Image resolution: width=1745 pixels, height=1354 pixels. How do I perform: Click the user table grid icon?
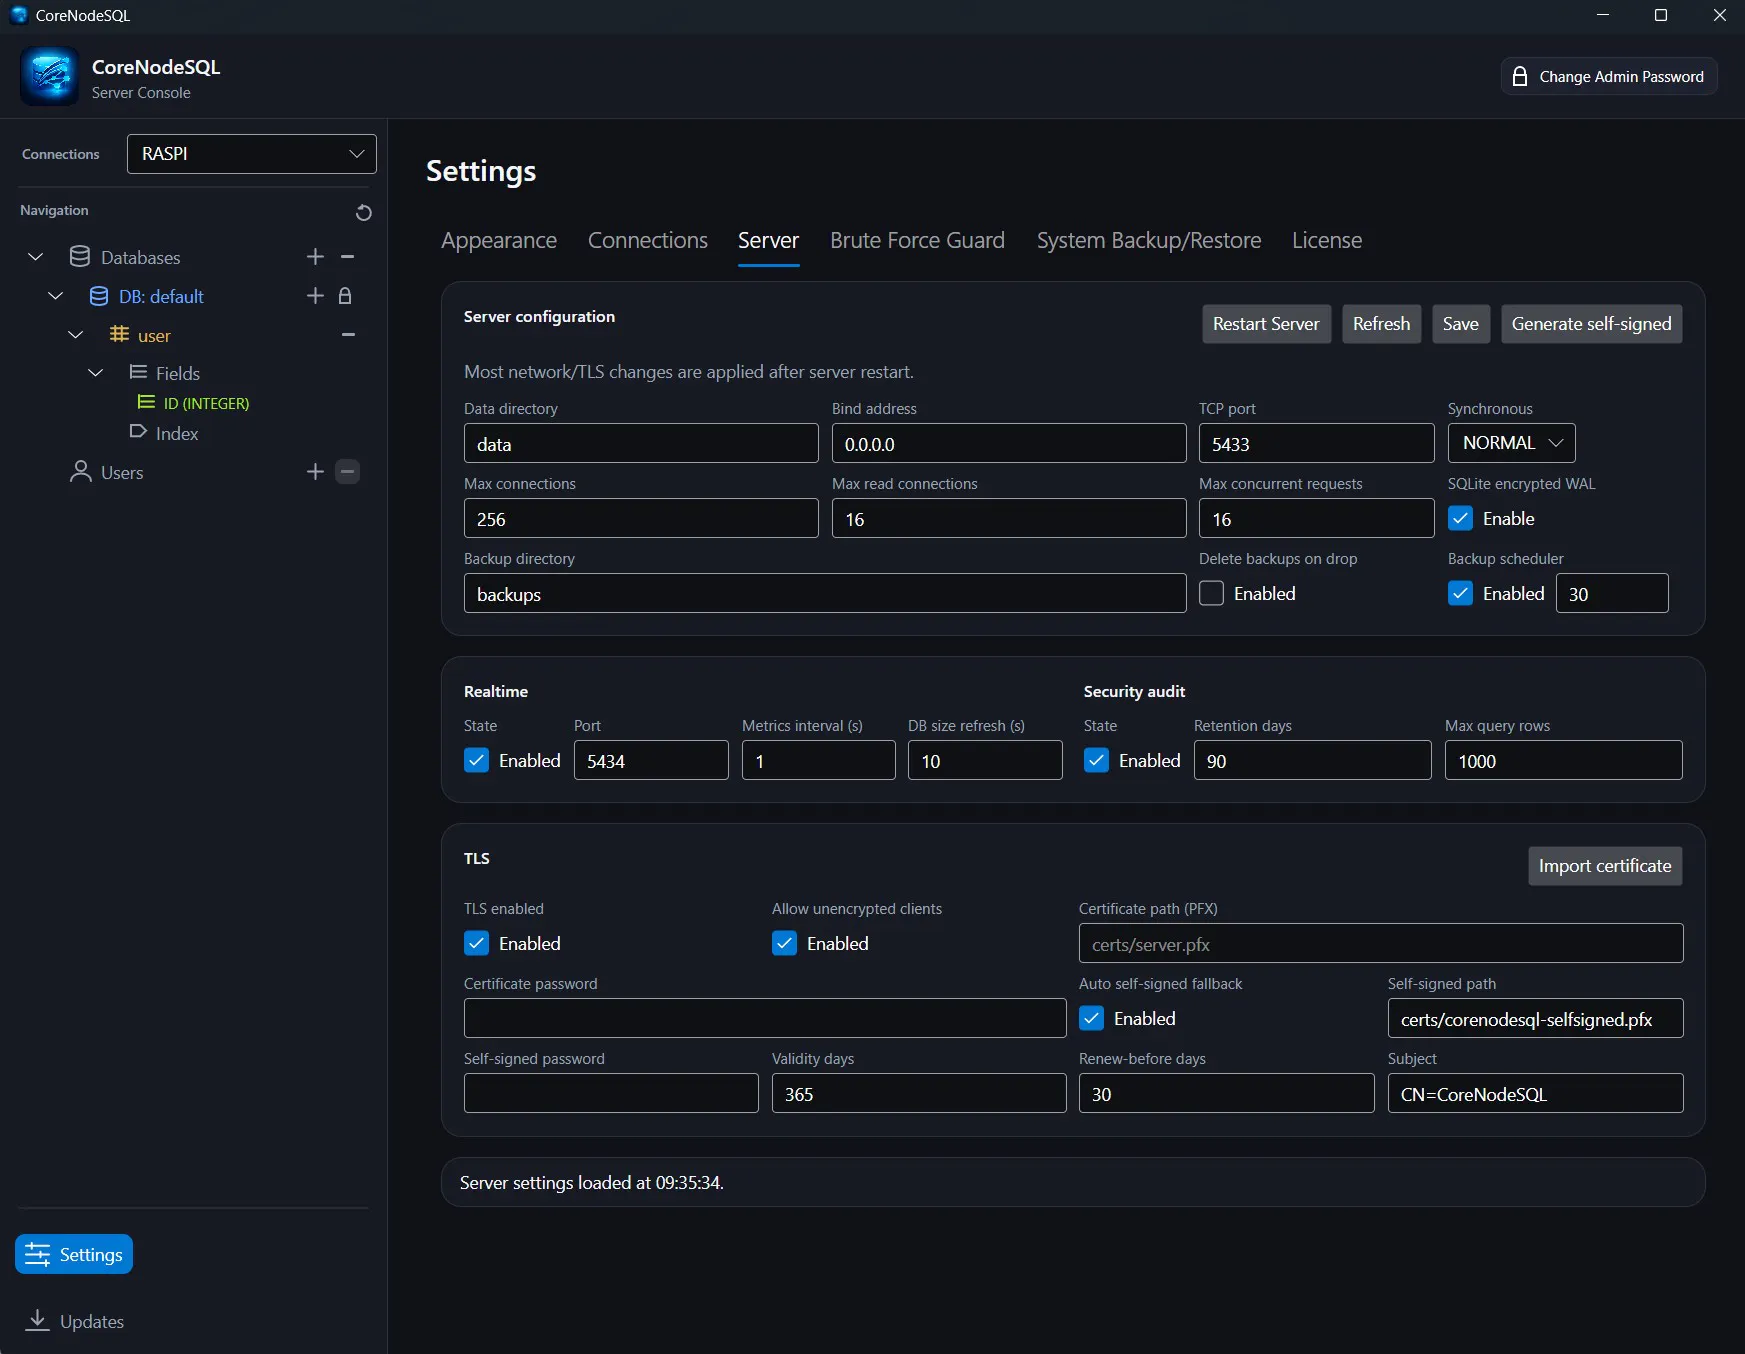click(x=119, y=334)
